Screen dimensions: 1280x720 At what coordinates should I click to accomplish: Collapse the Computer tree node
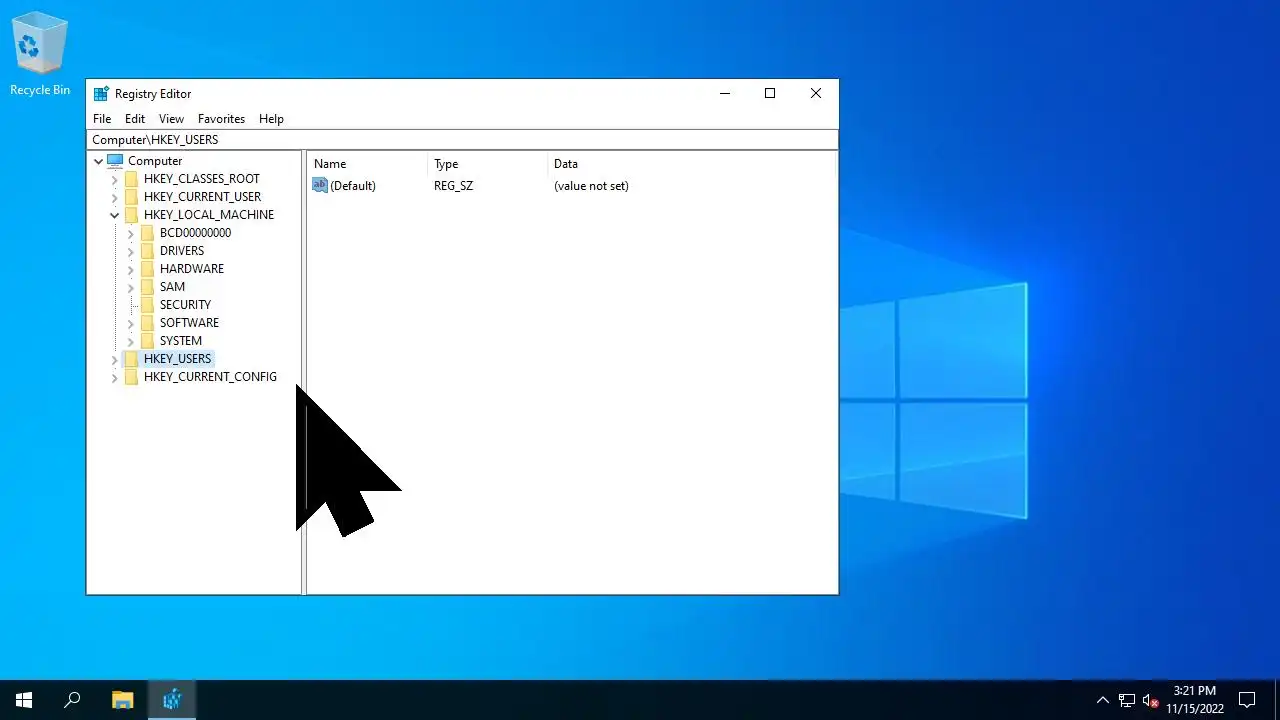tap(98, 161)
